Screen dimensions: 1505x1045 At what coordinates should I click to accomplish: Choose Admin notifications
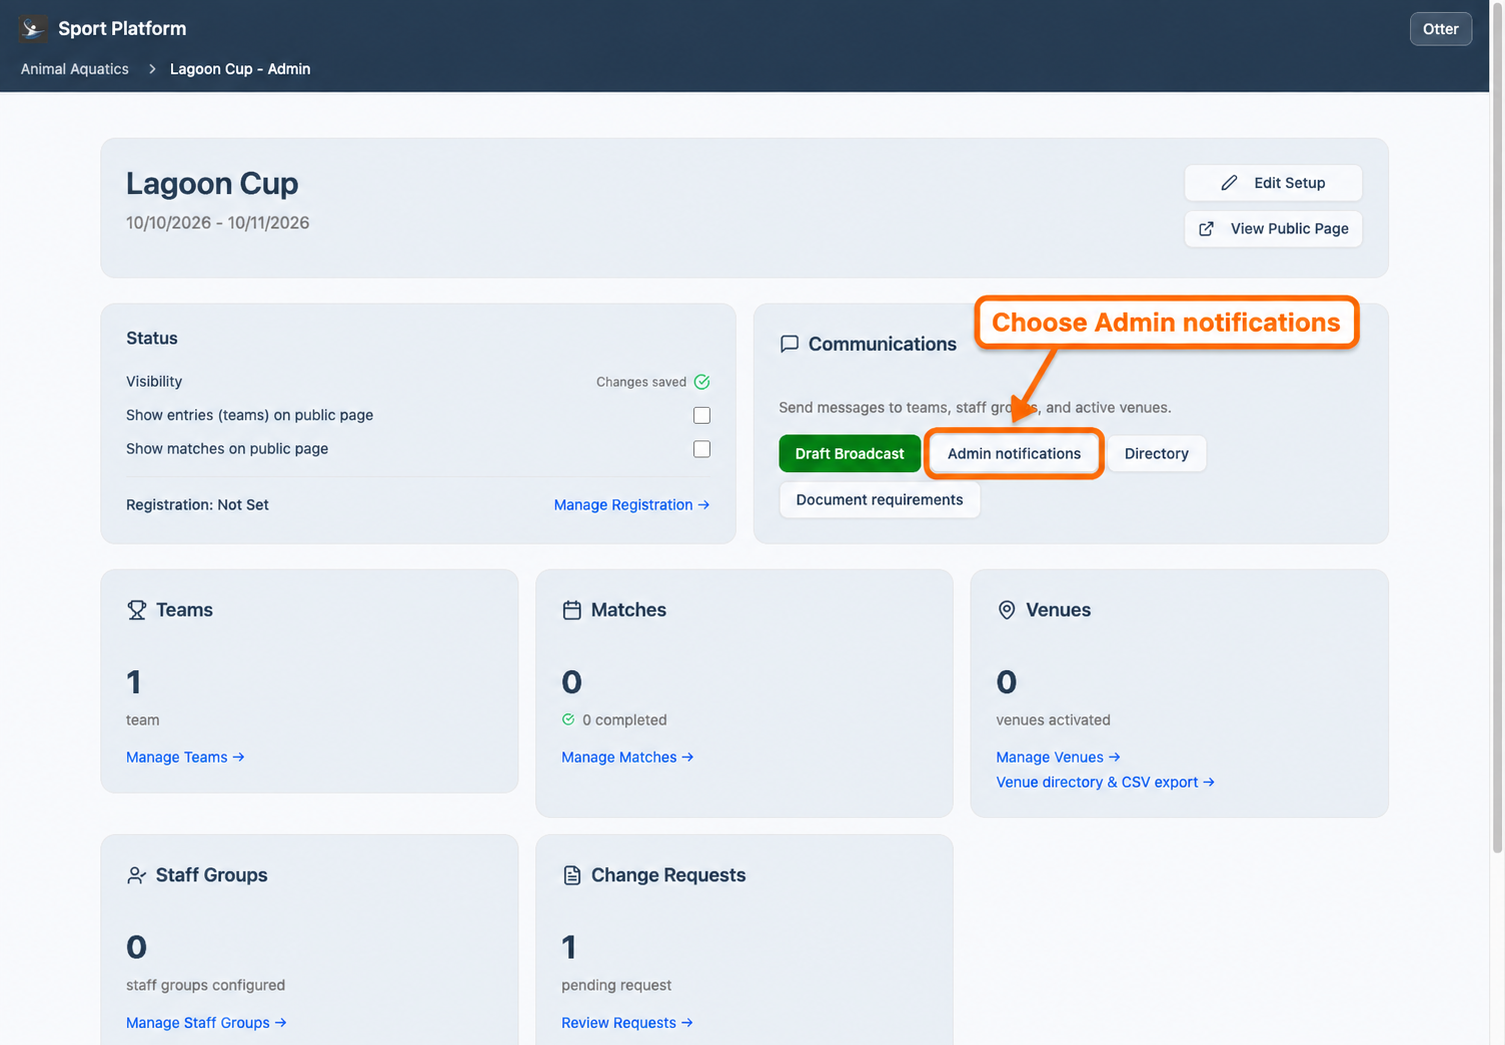[1014, 454]
